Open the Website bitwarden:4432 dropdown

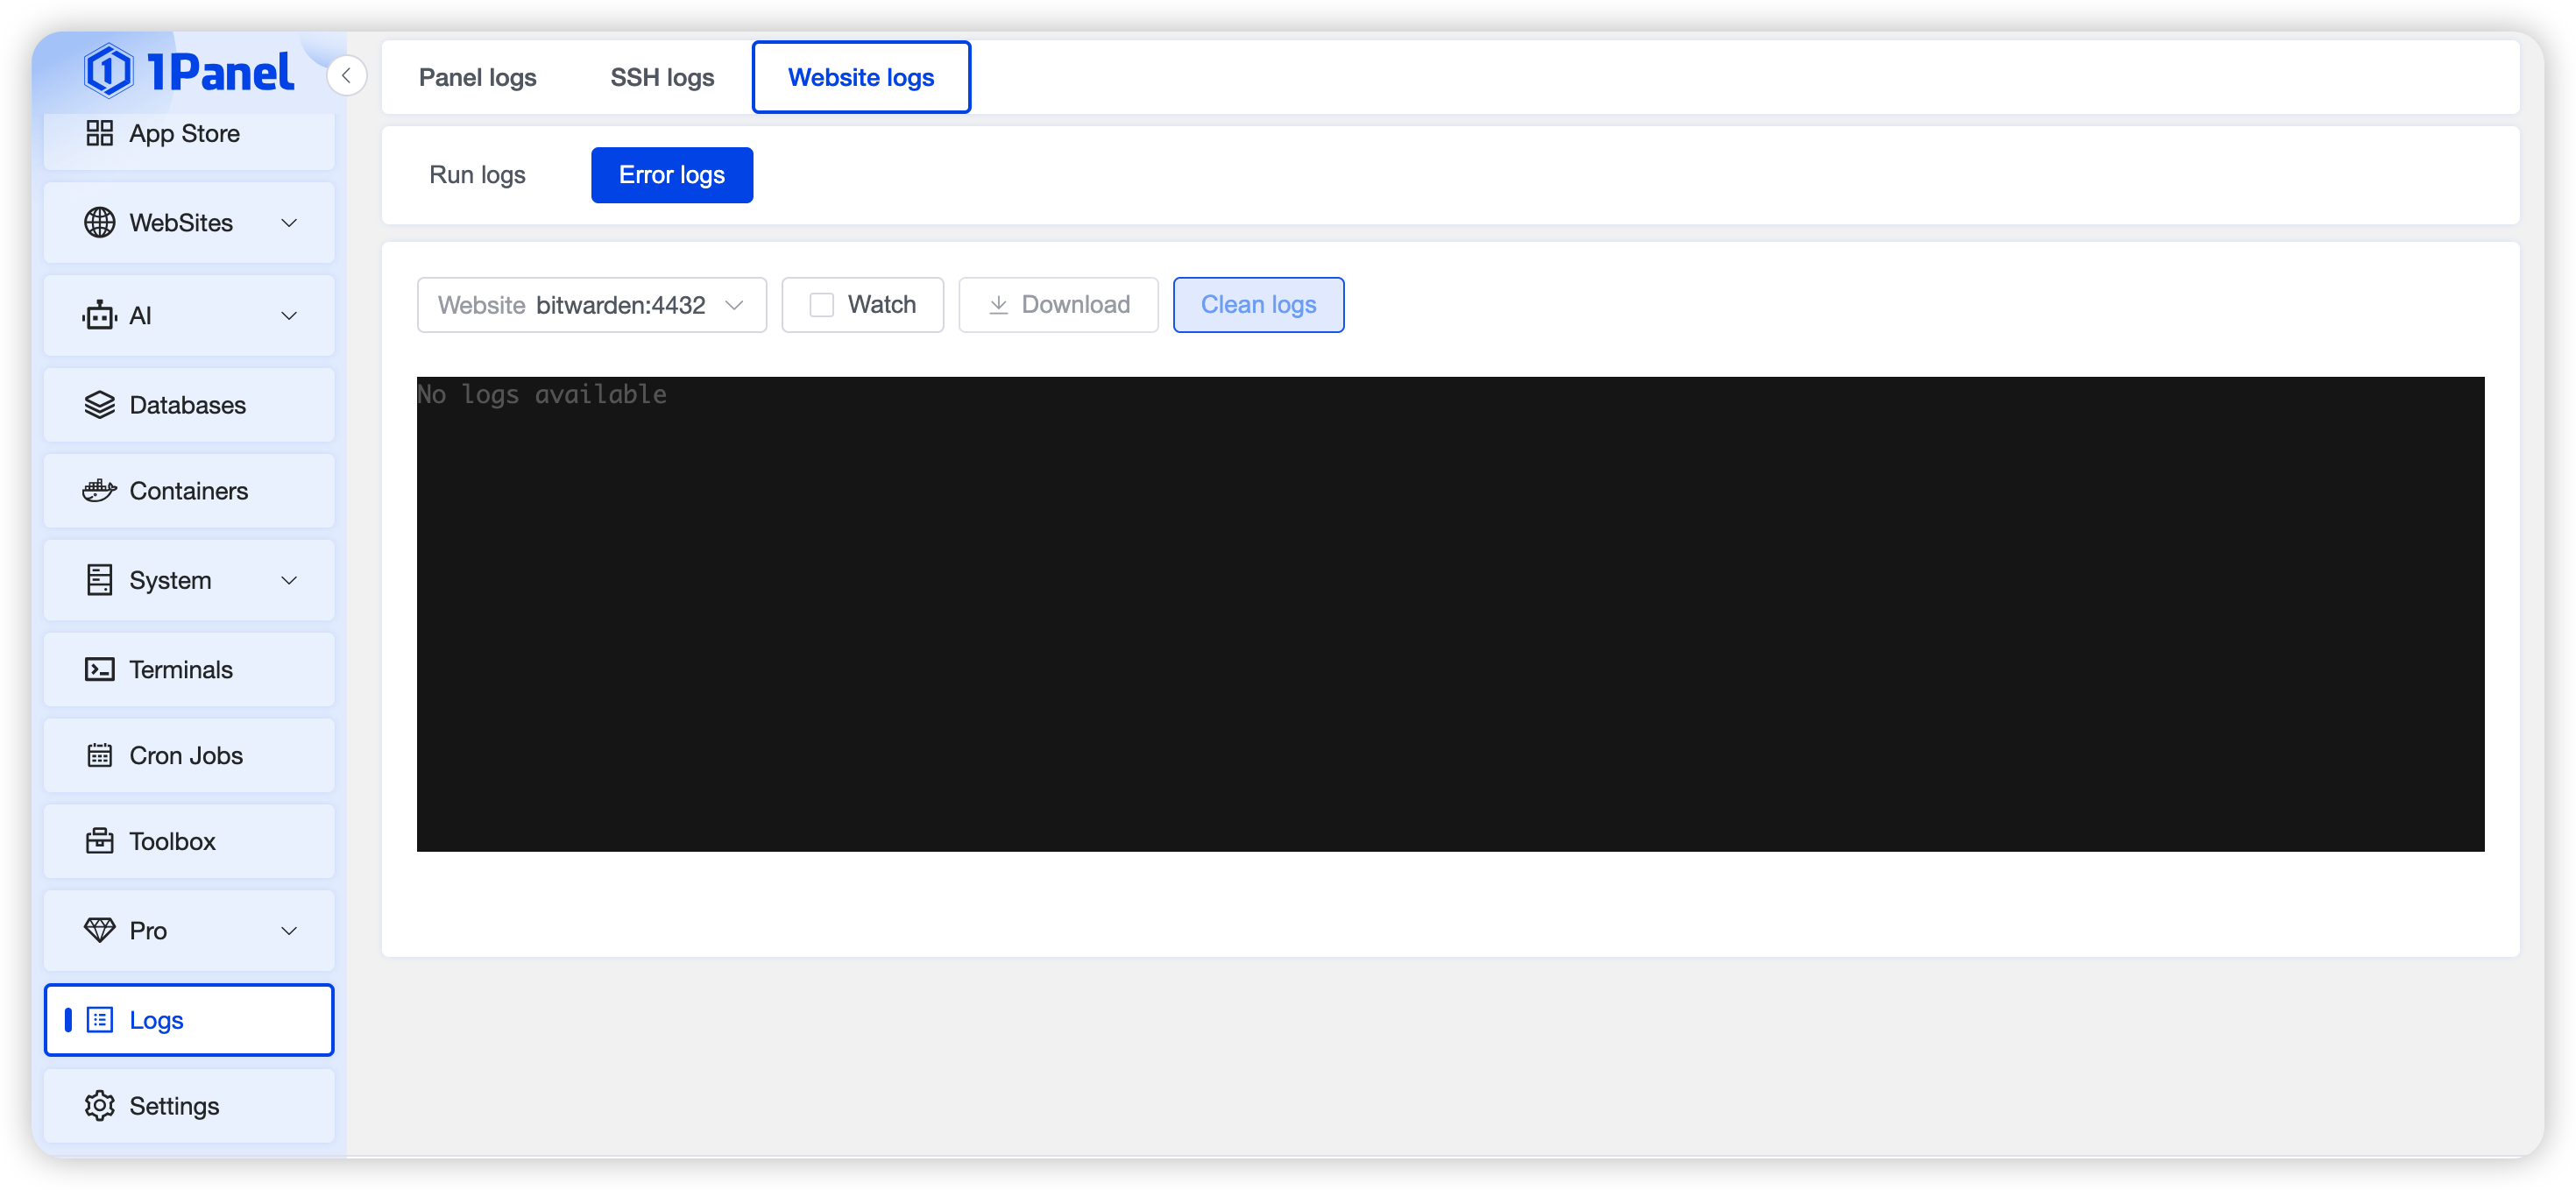point(591,305)
